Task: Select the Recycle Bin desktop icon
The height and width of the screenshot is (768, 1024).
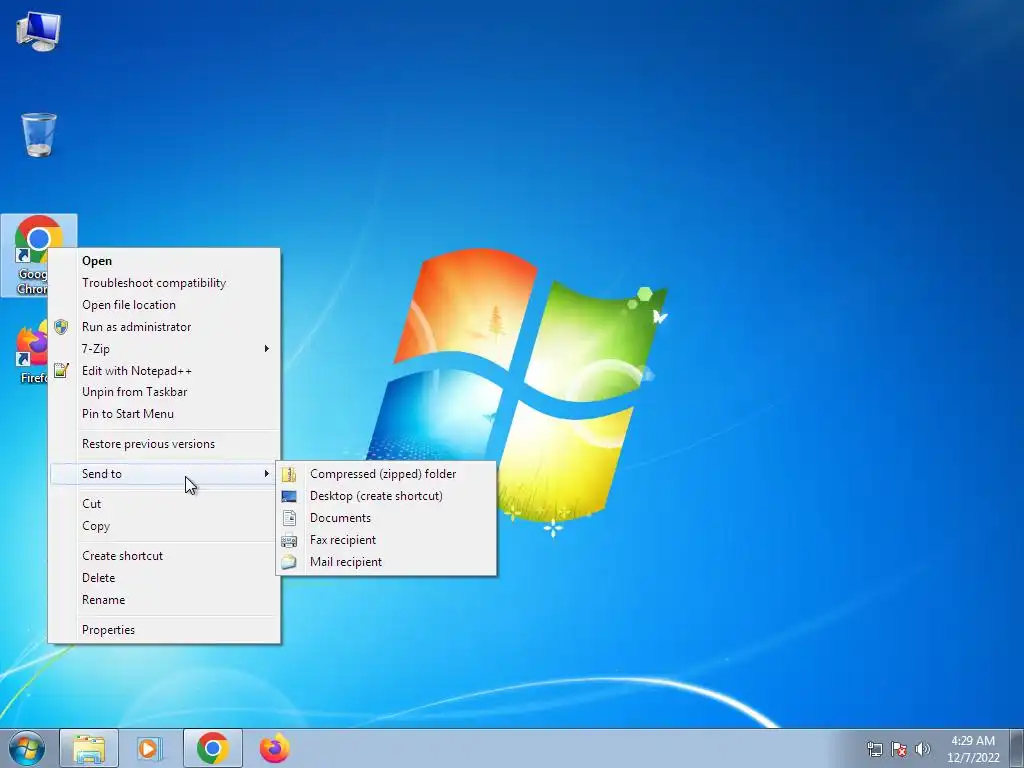Action: pos(39,135)
